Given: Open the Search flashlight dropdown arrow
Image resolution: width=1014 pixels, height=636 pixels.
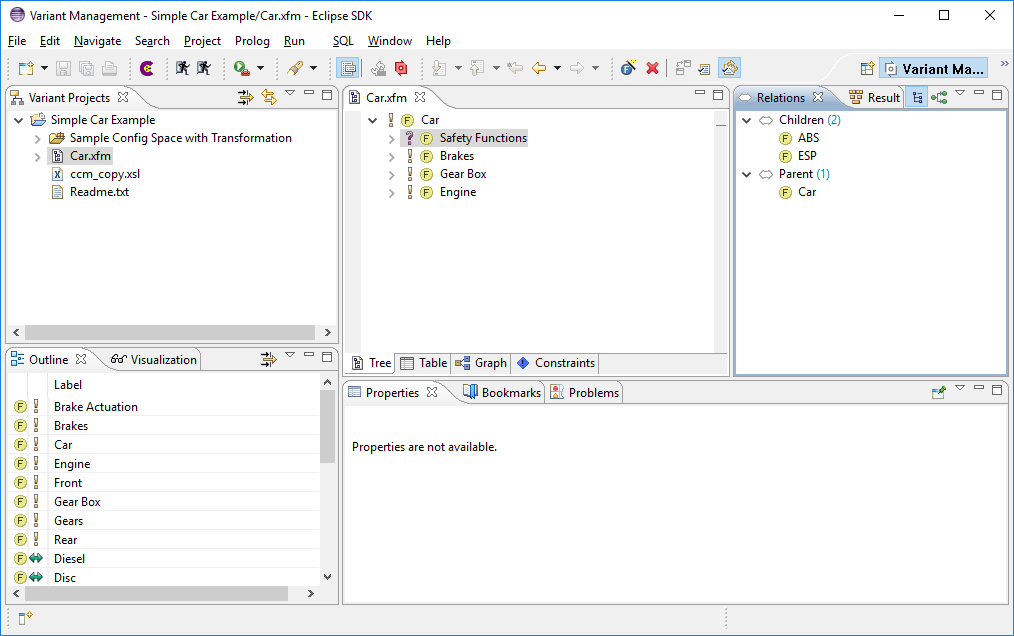Looking at the screenshot, I should coord(314,68).
